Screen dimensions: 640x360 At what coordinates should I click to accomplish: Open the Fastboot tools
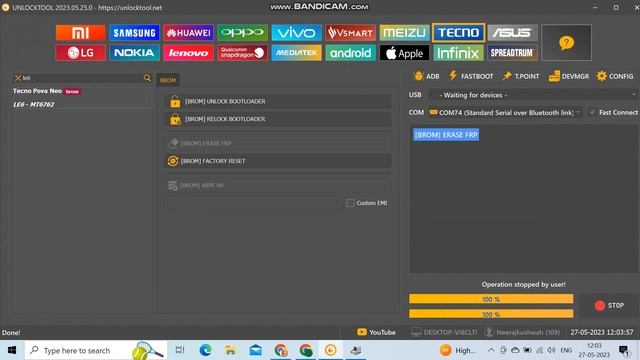[x=471, y=76]
